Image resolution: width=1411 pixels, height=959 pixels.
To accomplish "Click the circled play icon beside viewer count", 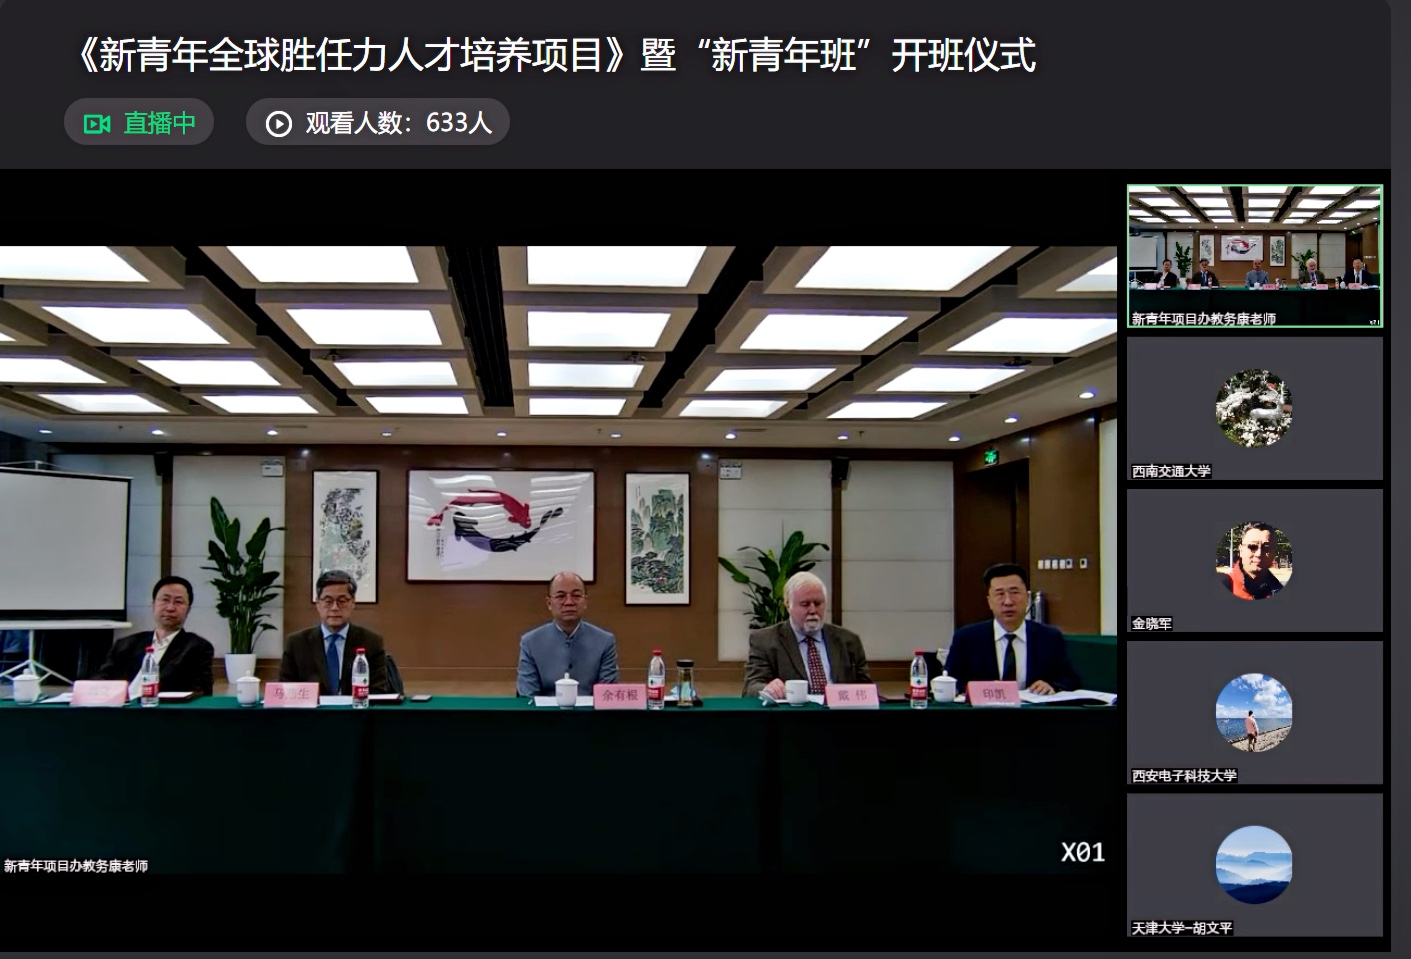I will coord(278,122).
